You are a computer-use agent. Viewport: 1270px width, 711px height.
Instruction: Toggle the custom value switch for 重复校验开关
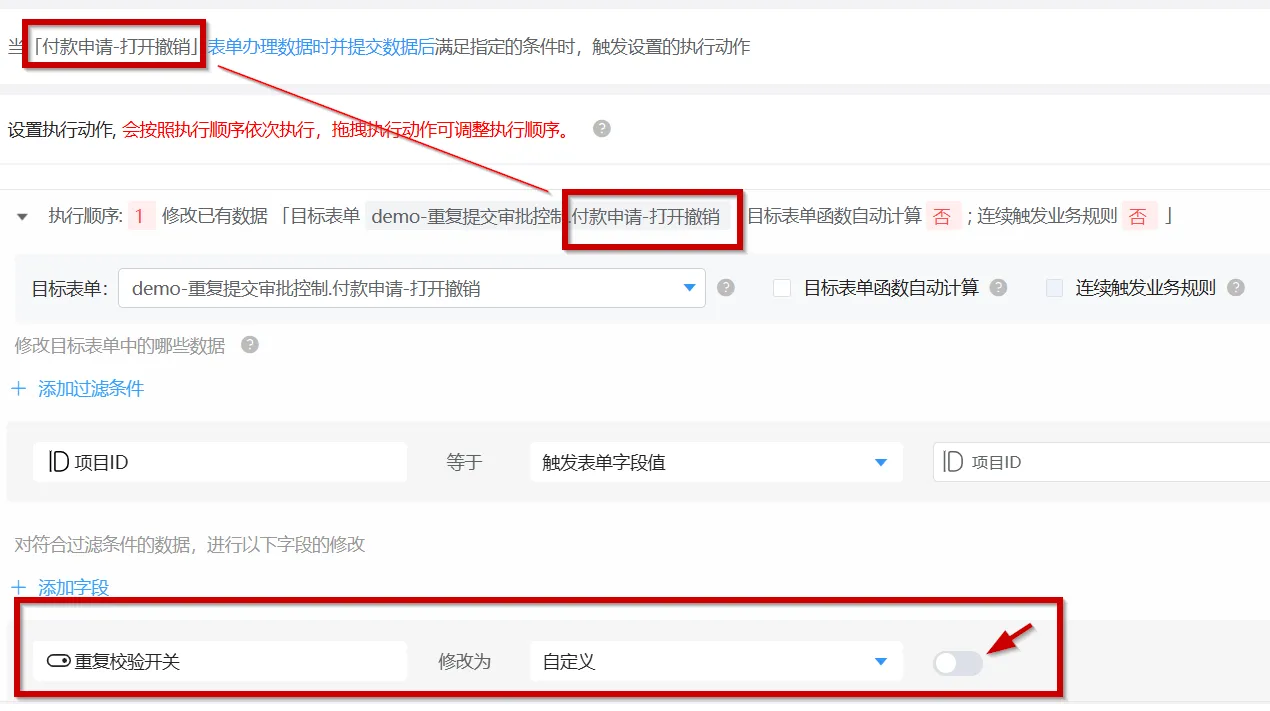[x=957, y=663]
